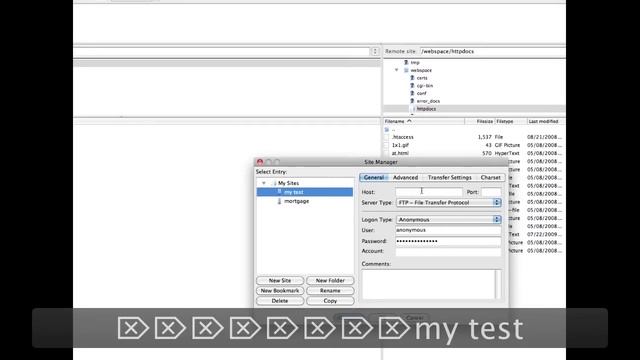Select the cgi-bin folder name in remote tree
Viewport: 640px width, 360px height.
424,86
